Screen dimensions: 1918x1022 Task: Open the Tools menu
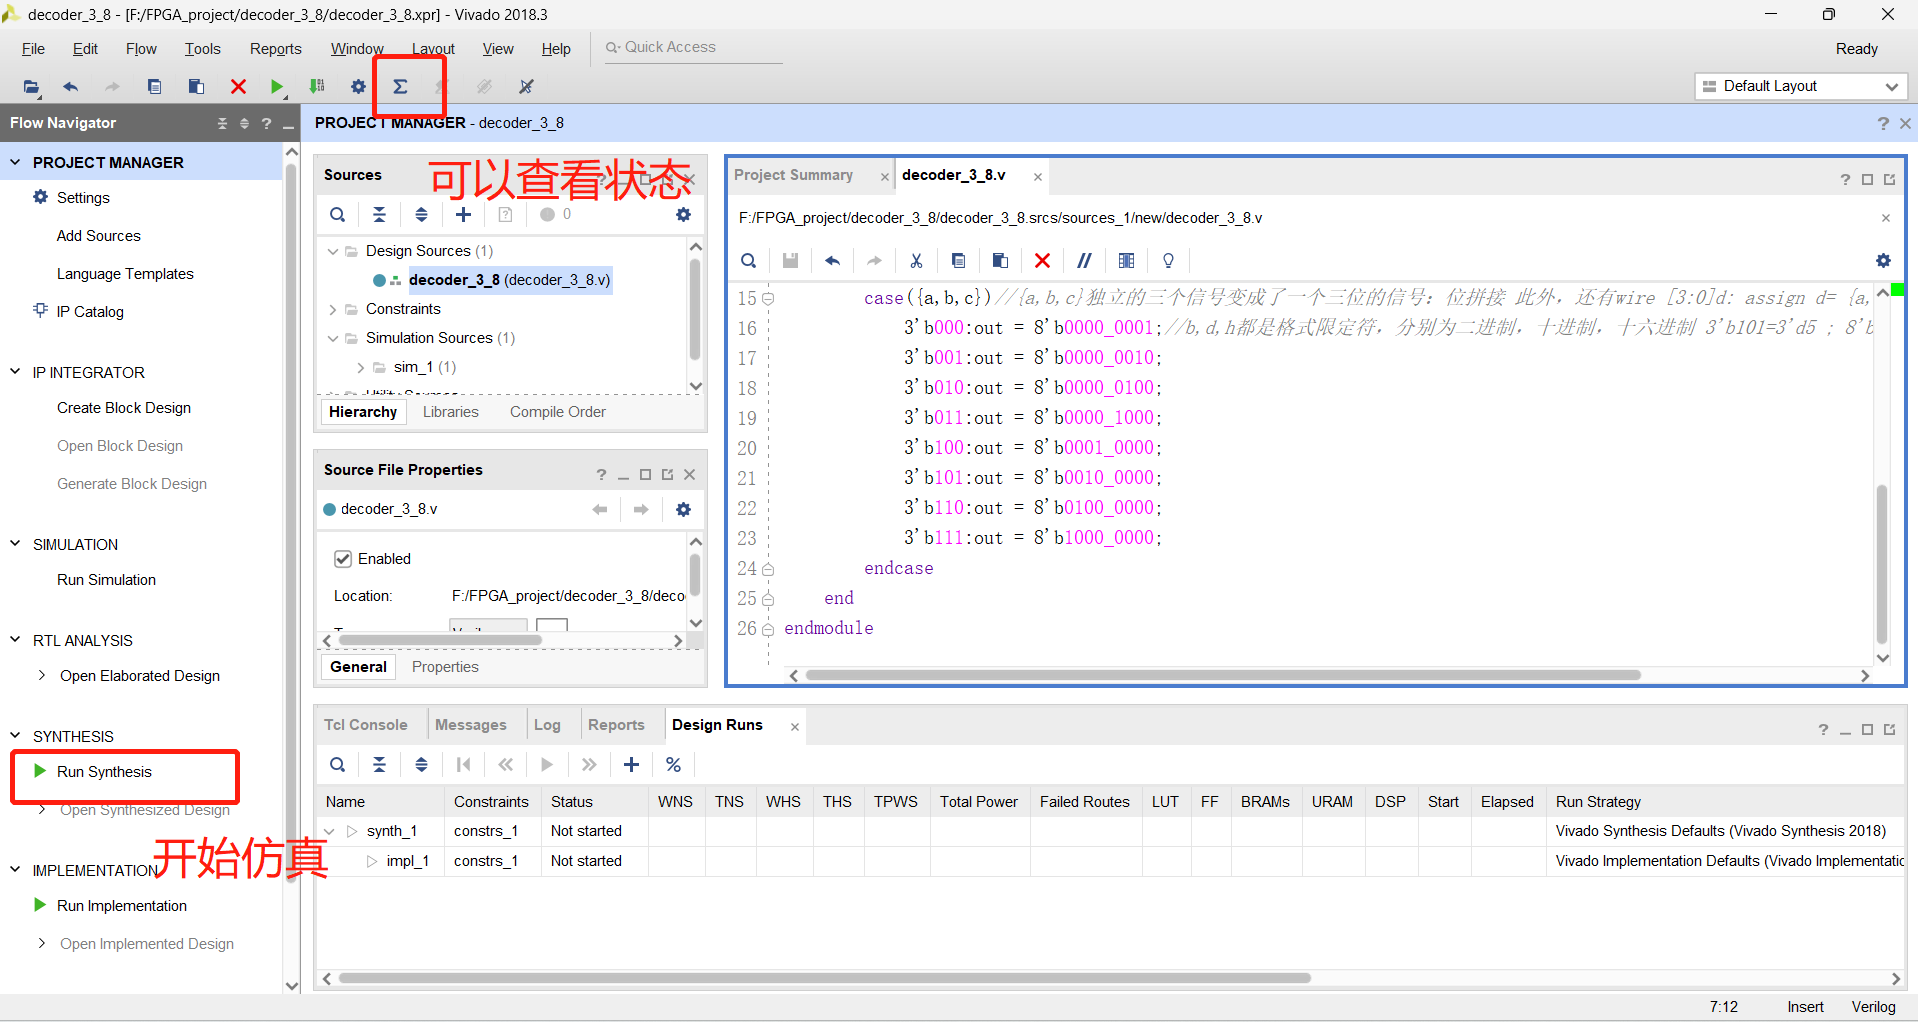pos(202,49)
